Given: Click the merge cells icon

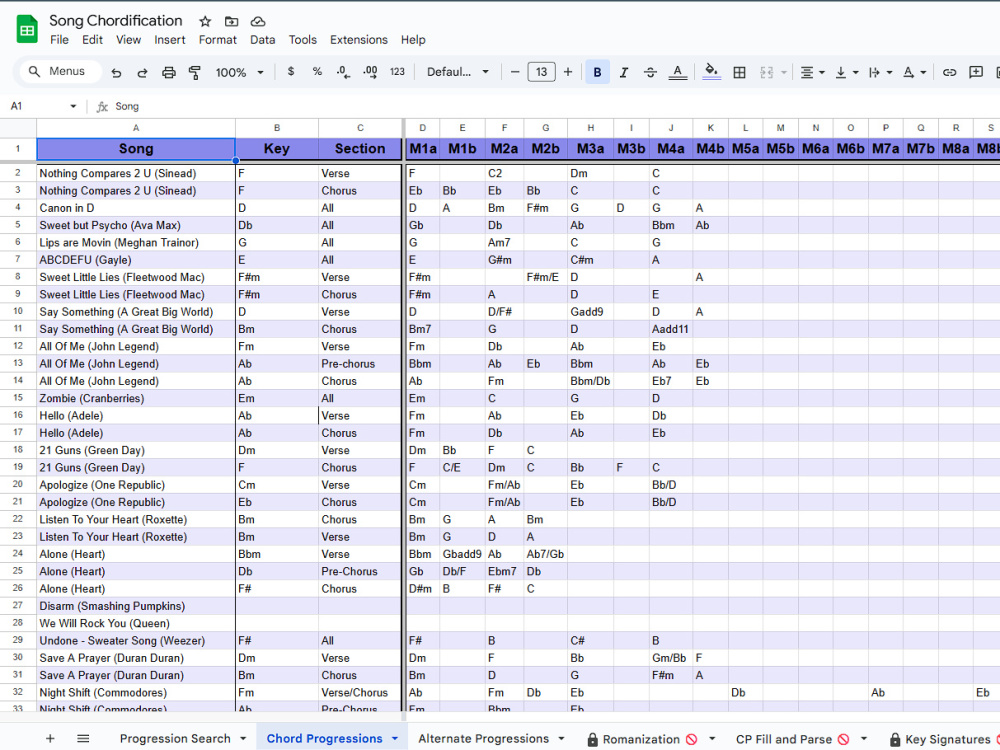Looking at the screenshot, I should click(767, 72).
